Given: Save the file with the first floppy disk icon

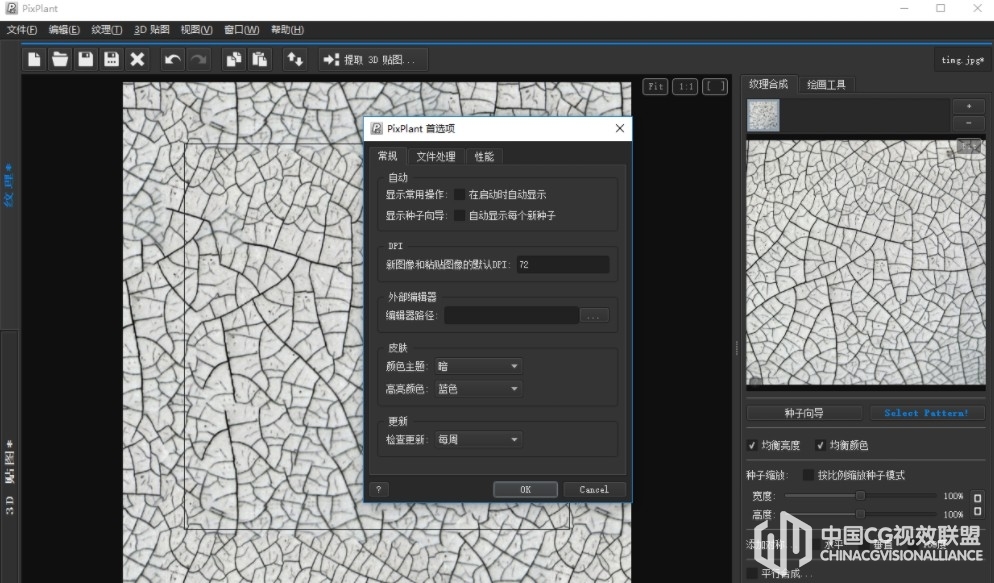Looking at the screenshot, I should 86,60.
